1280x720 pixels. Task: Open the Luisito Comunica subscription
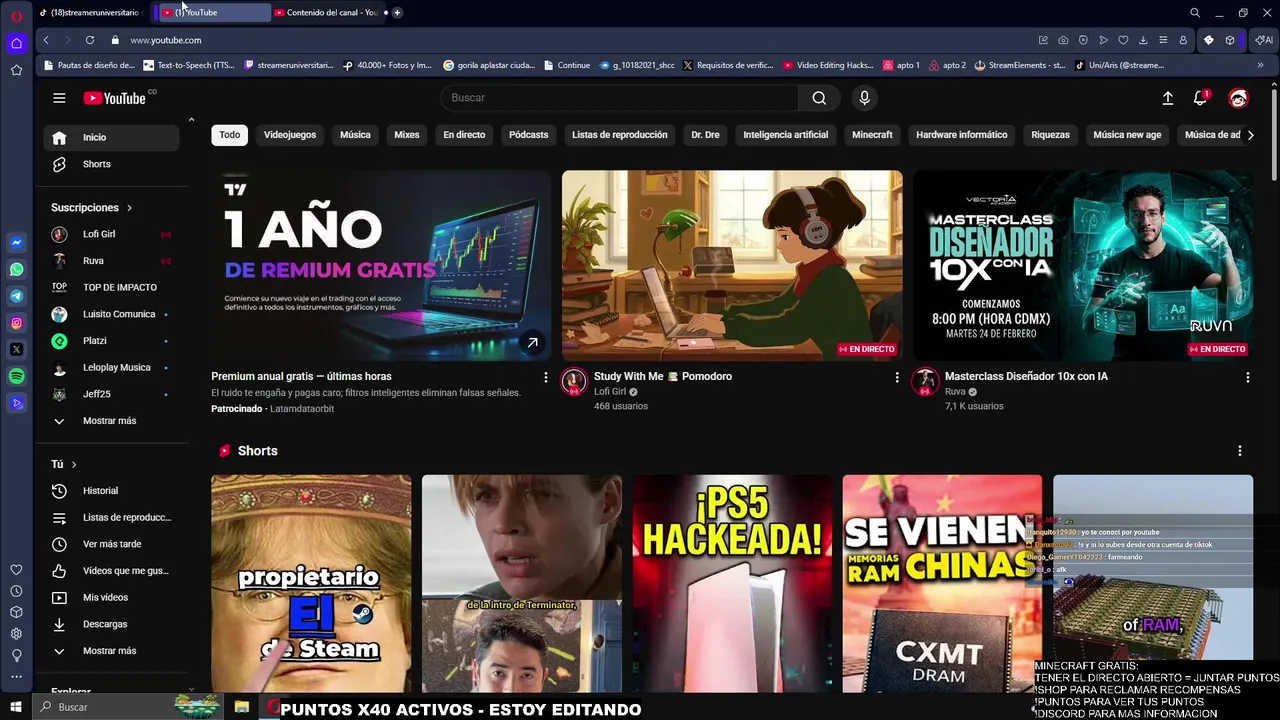(x=111, y=314)
